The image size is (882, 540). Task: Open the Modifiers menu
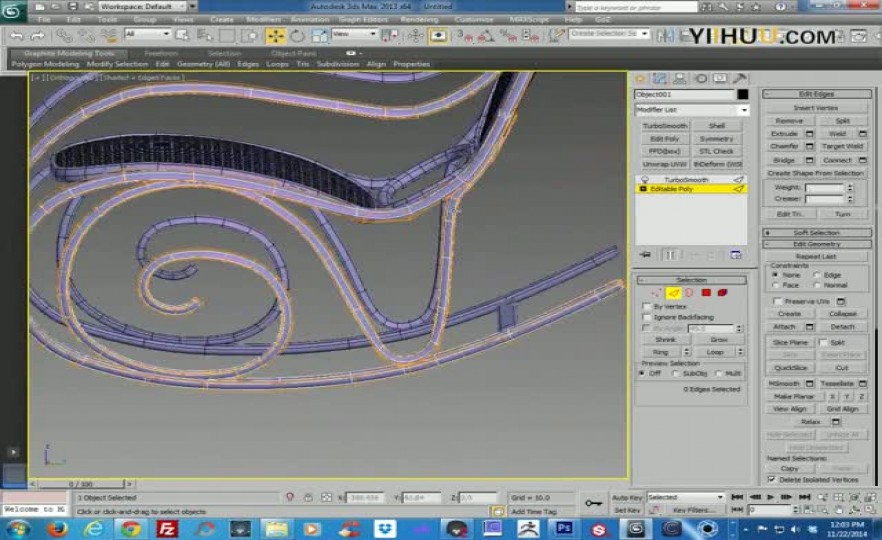[x=264, y=19]
